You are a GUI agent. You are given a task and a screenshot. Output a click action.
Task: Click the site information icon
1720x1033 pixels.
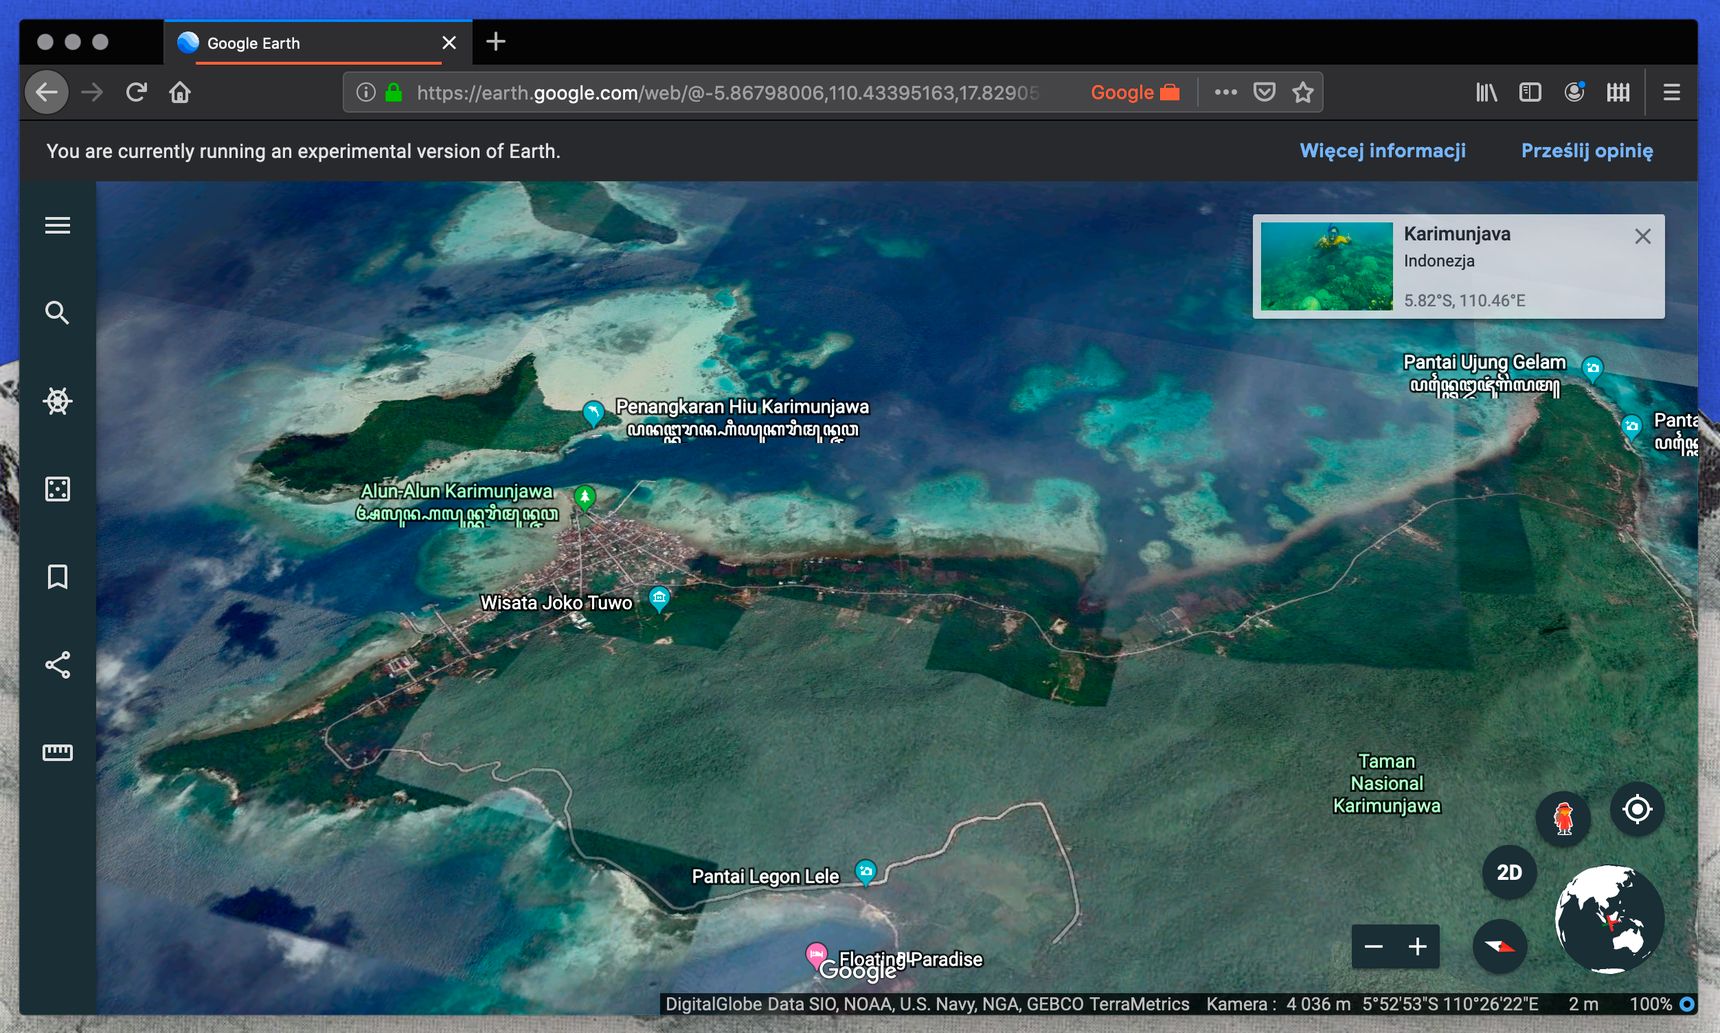tap(366, 93)
